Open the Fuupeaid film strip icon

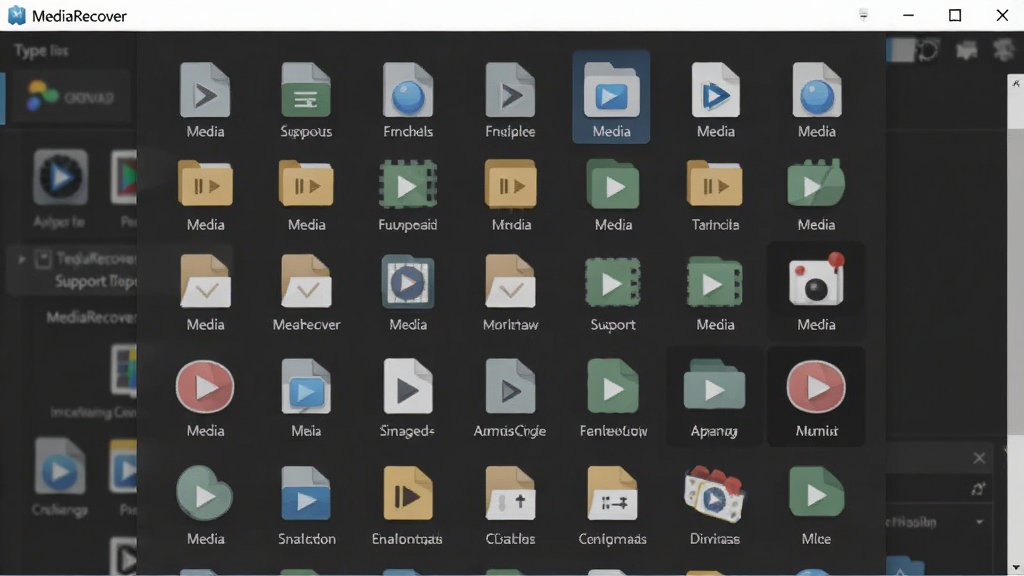point(408,185)
